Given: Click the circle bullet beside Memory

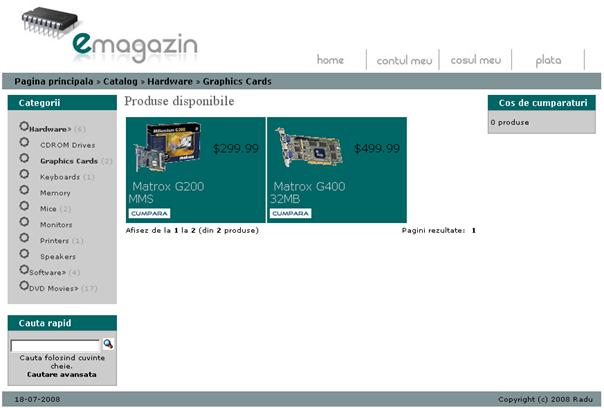Looking at the screenshot, I should 24,190.
